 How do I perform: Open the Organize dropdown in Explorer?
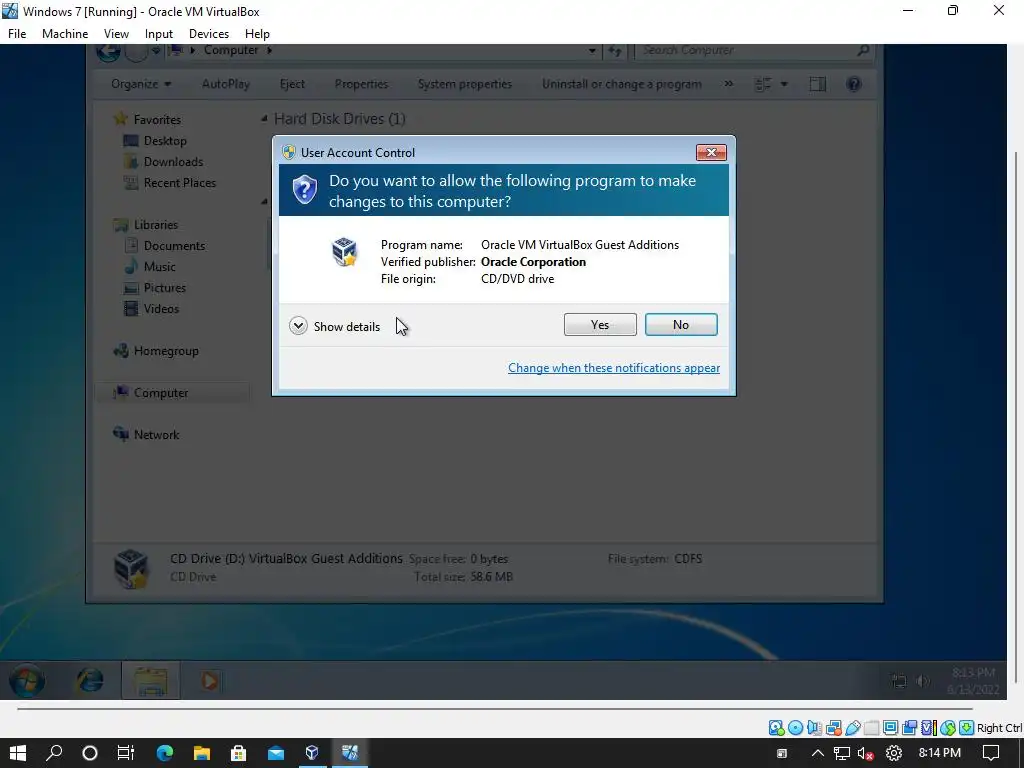tap(141, 84)
